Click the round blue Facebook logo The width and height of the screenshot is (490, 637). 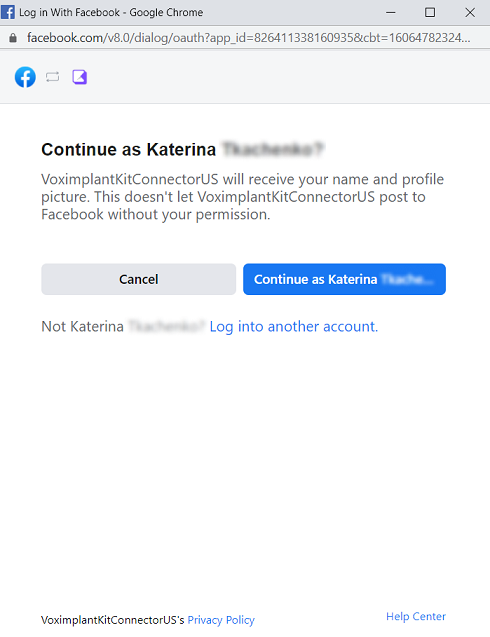25,77
